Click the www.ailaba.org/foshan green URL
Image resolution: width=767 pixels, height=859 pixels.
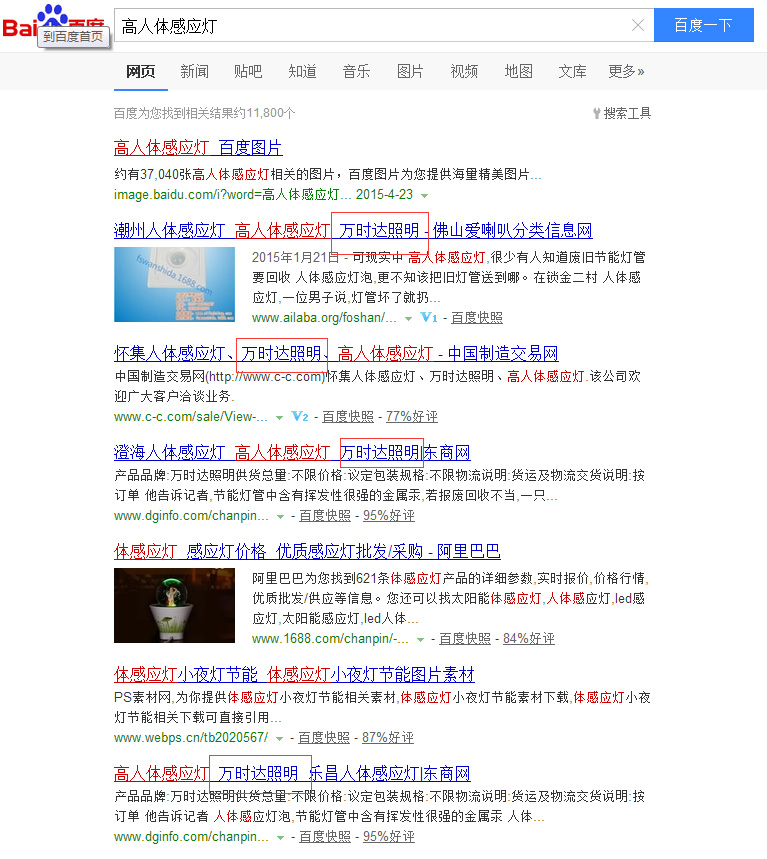[324, 318]
